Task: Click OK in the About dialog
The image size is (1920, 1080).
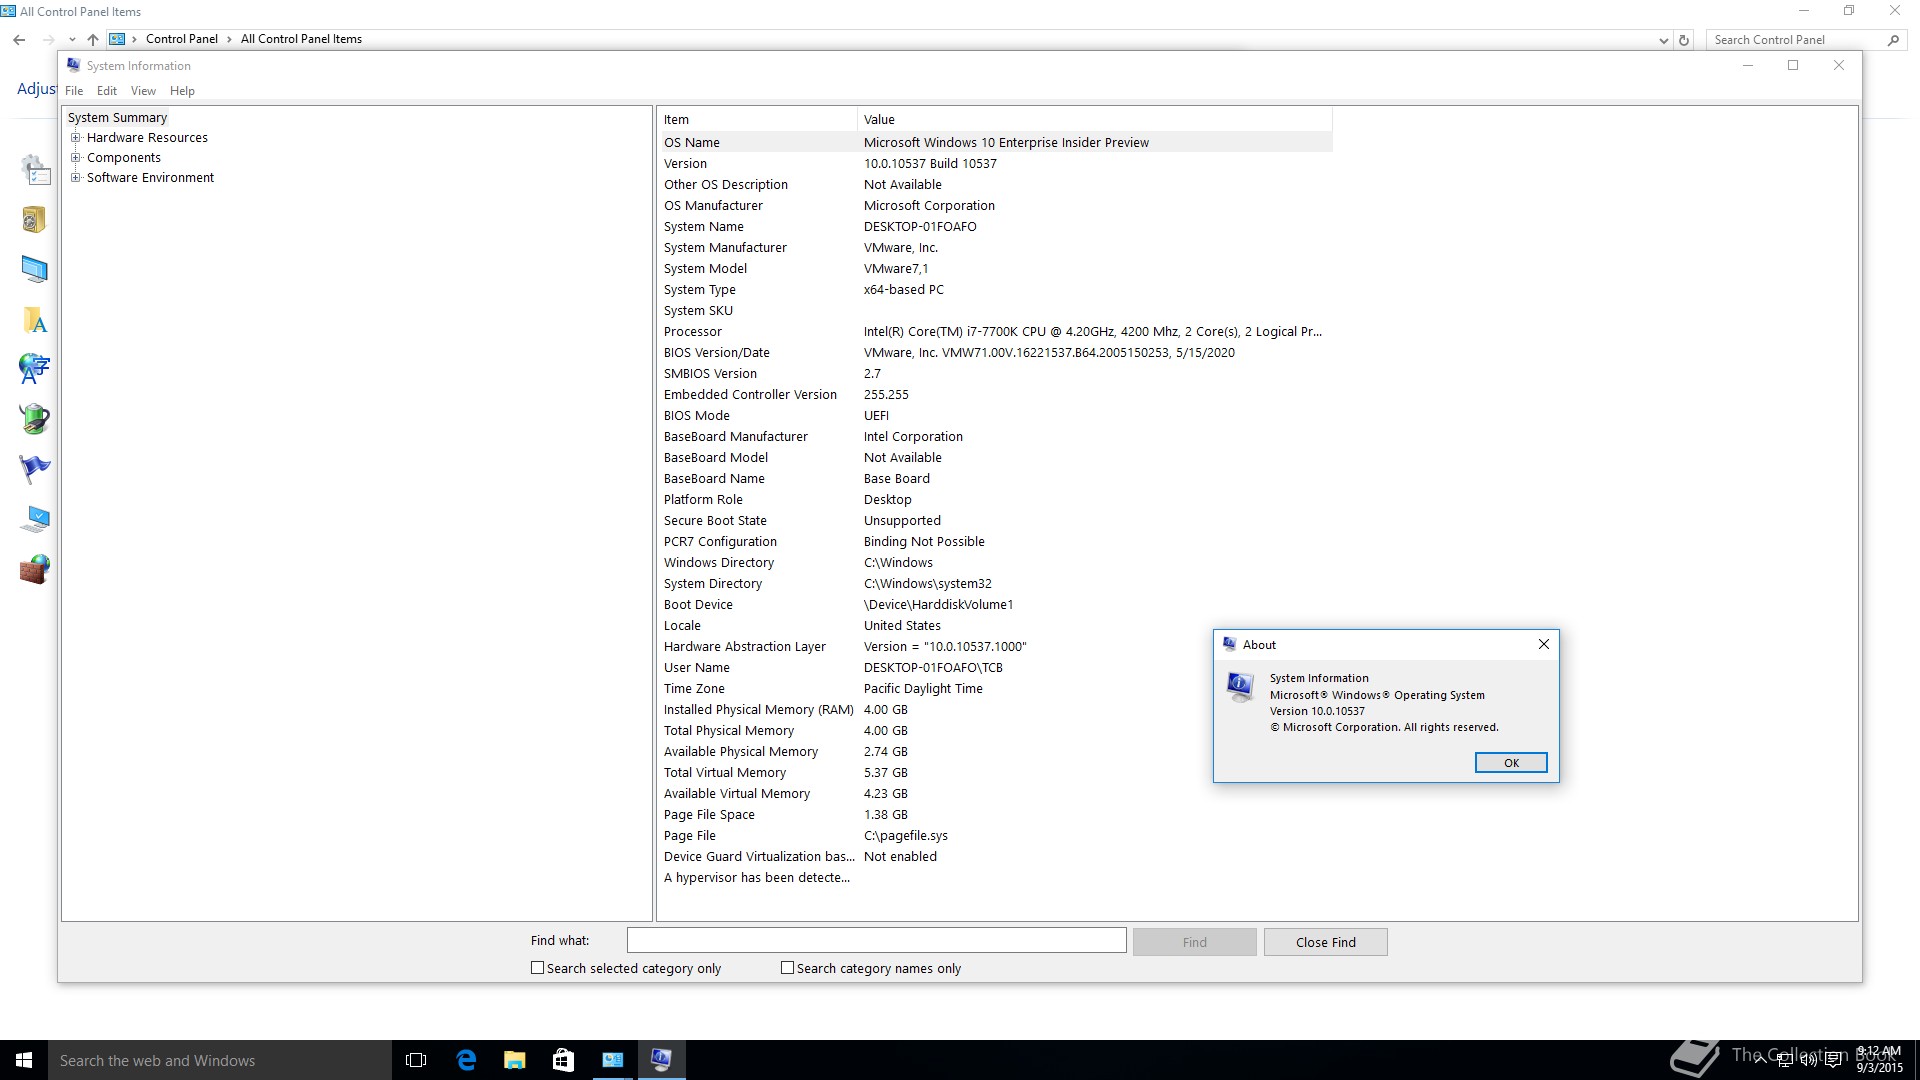Action: coord(1511,763)
